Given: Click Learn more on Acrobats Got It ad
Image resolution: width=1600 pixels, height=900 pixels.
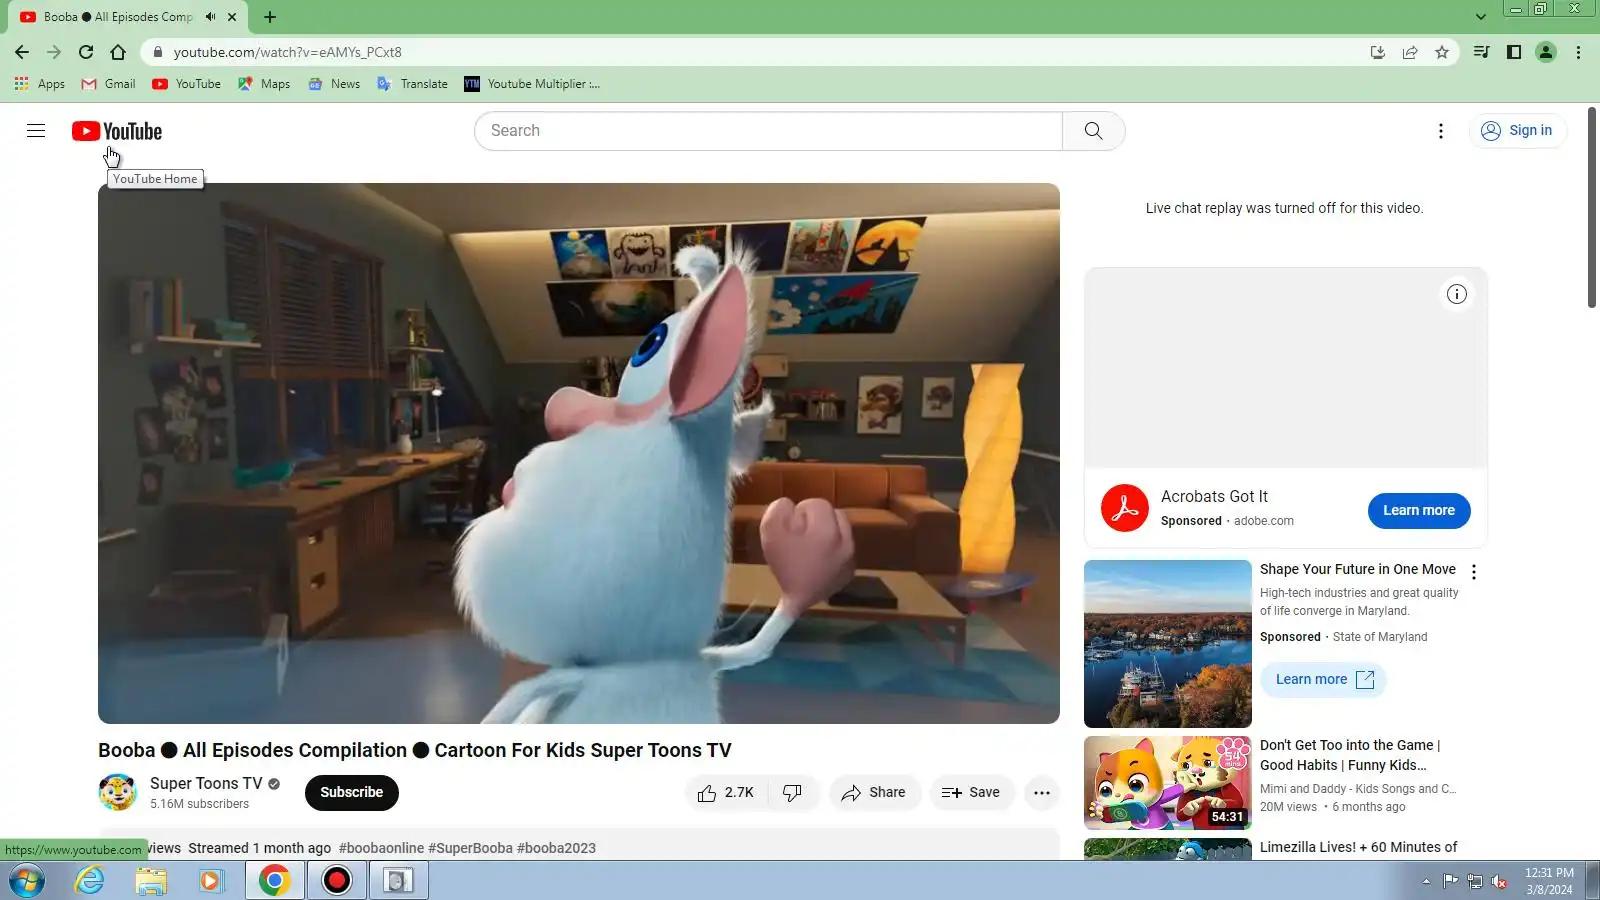Looking at the screenshot, I should point(1419,511).
